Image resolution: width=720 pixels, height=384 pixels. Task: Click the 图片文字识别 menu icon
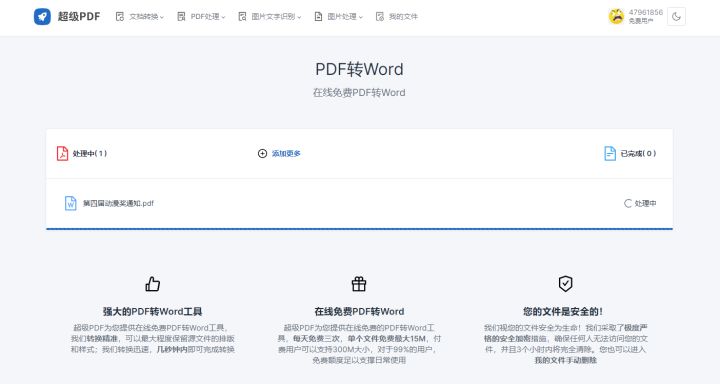[x=242, y=17]
